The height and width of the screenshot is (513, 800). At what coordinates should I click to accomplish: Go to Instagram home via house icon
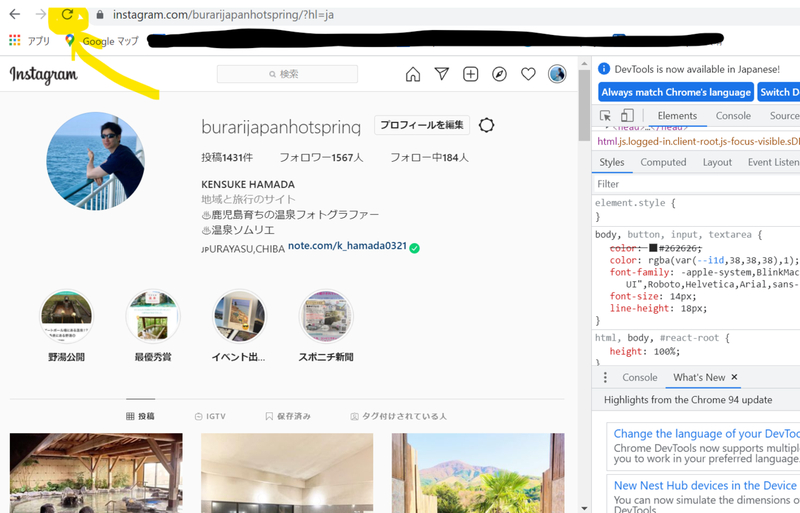tap(413, 74)
